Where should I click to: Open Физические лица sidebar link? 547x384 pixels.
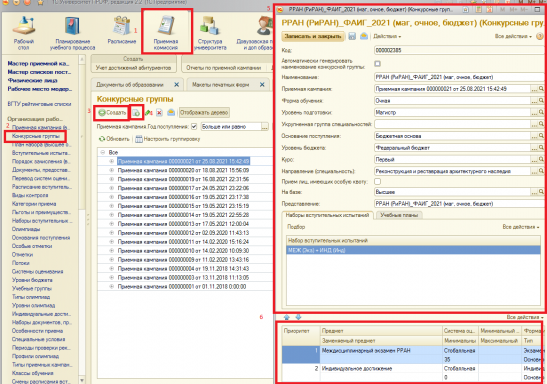[32, 81]
